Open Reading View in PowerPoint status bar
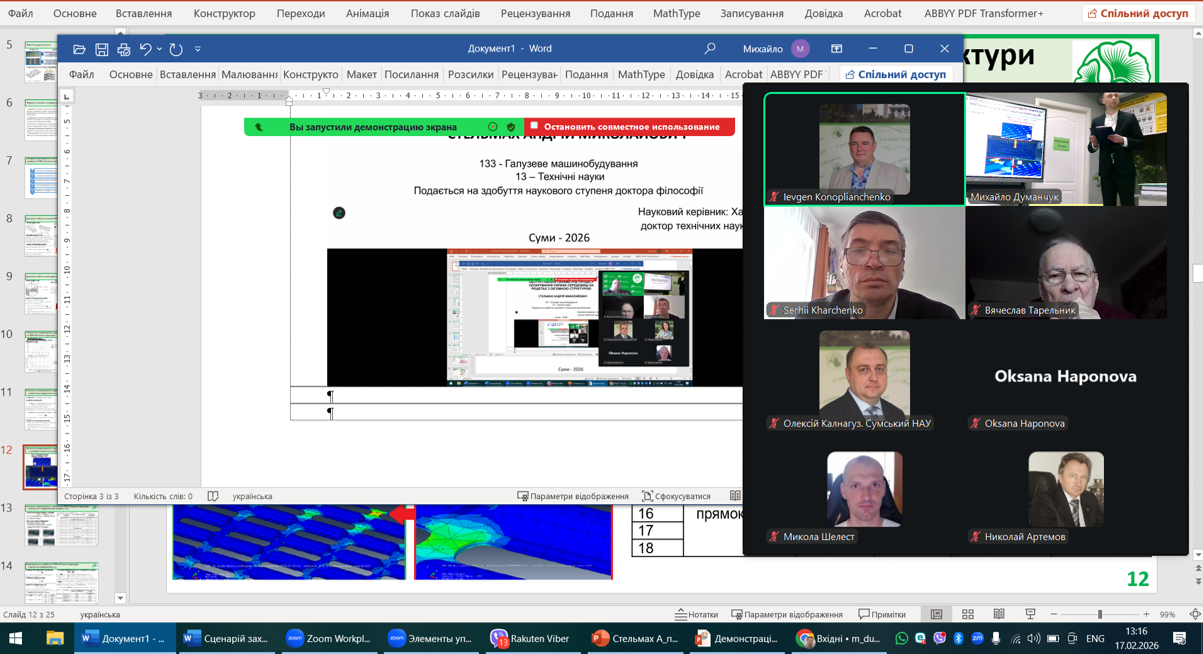1203x654 pixels. tap(998, 614)
